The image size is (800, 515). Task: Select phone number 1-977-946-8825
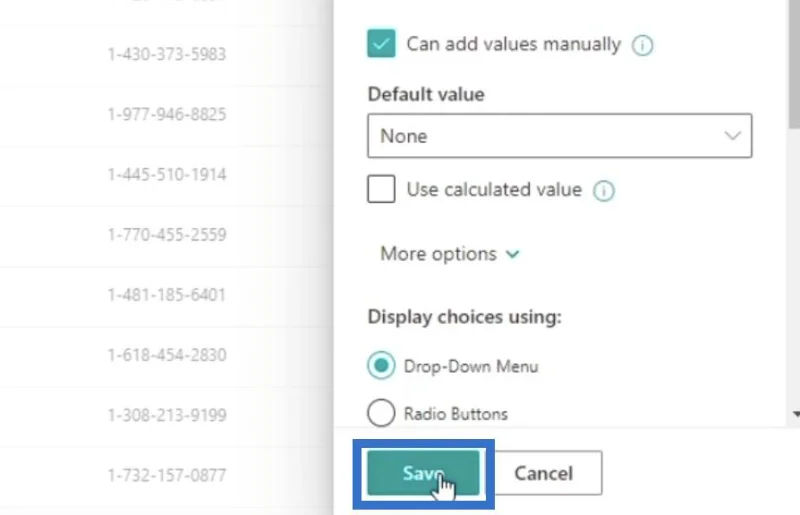tap(167, 114)
